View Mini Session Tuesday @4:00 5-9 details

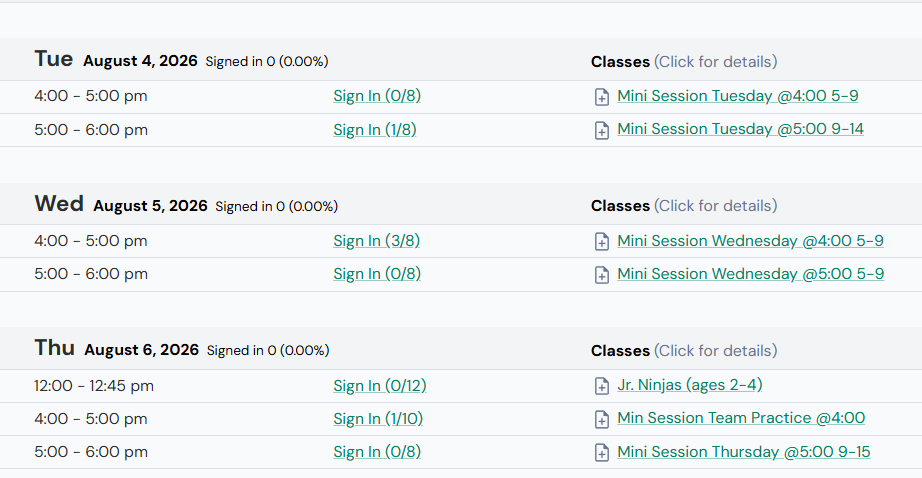[738, 96]
